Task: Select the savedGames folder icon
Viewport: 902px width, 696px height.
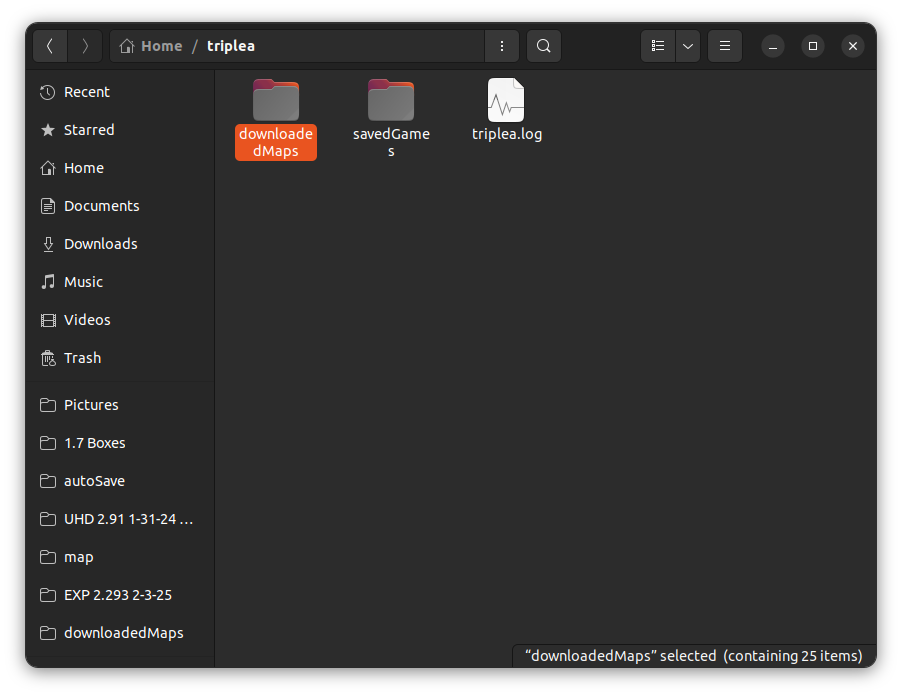Action: (391, 100)
